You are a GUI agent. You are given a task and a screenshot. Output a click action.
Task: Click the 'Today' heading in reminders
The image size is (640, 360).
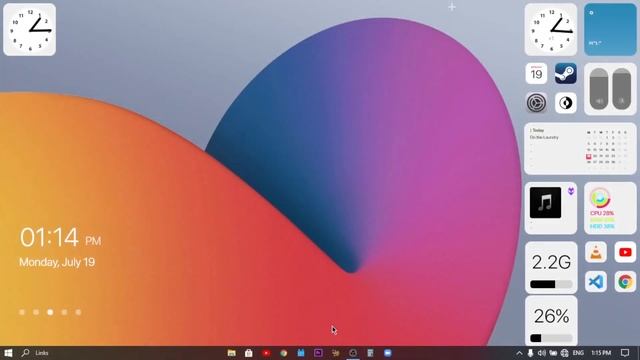538,130
